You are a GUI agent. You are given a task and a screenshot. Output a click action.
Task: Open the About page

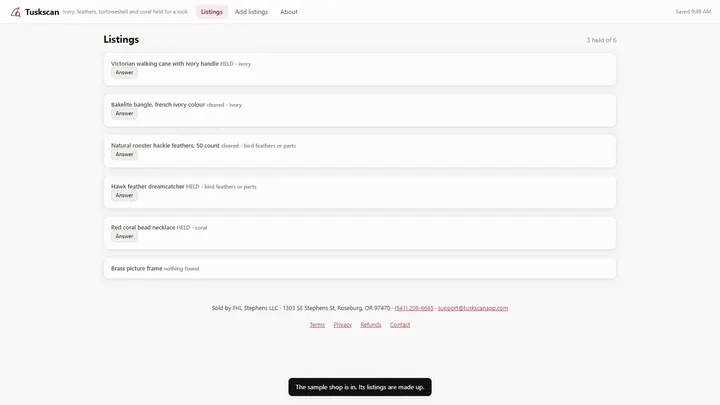click(x=289, y=12)
